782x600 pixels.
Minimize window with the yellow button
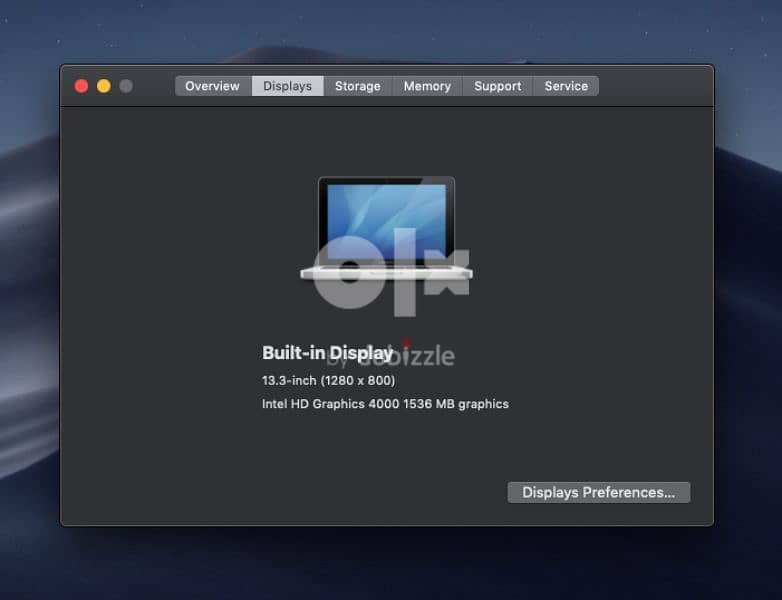tap(104, 86)
